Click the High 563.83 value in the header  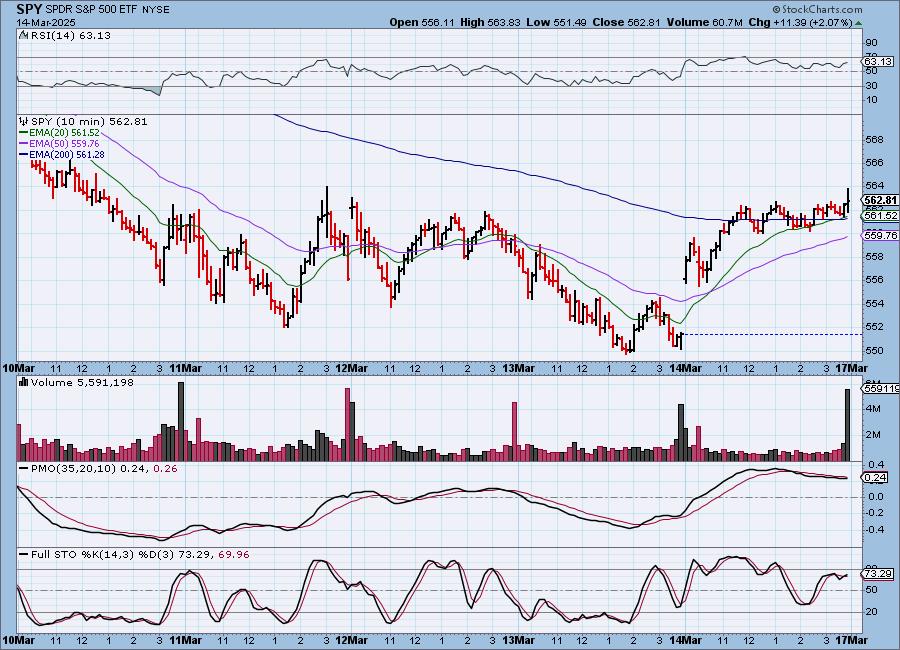pyautogui.click(x=490, y=22)
